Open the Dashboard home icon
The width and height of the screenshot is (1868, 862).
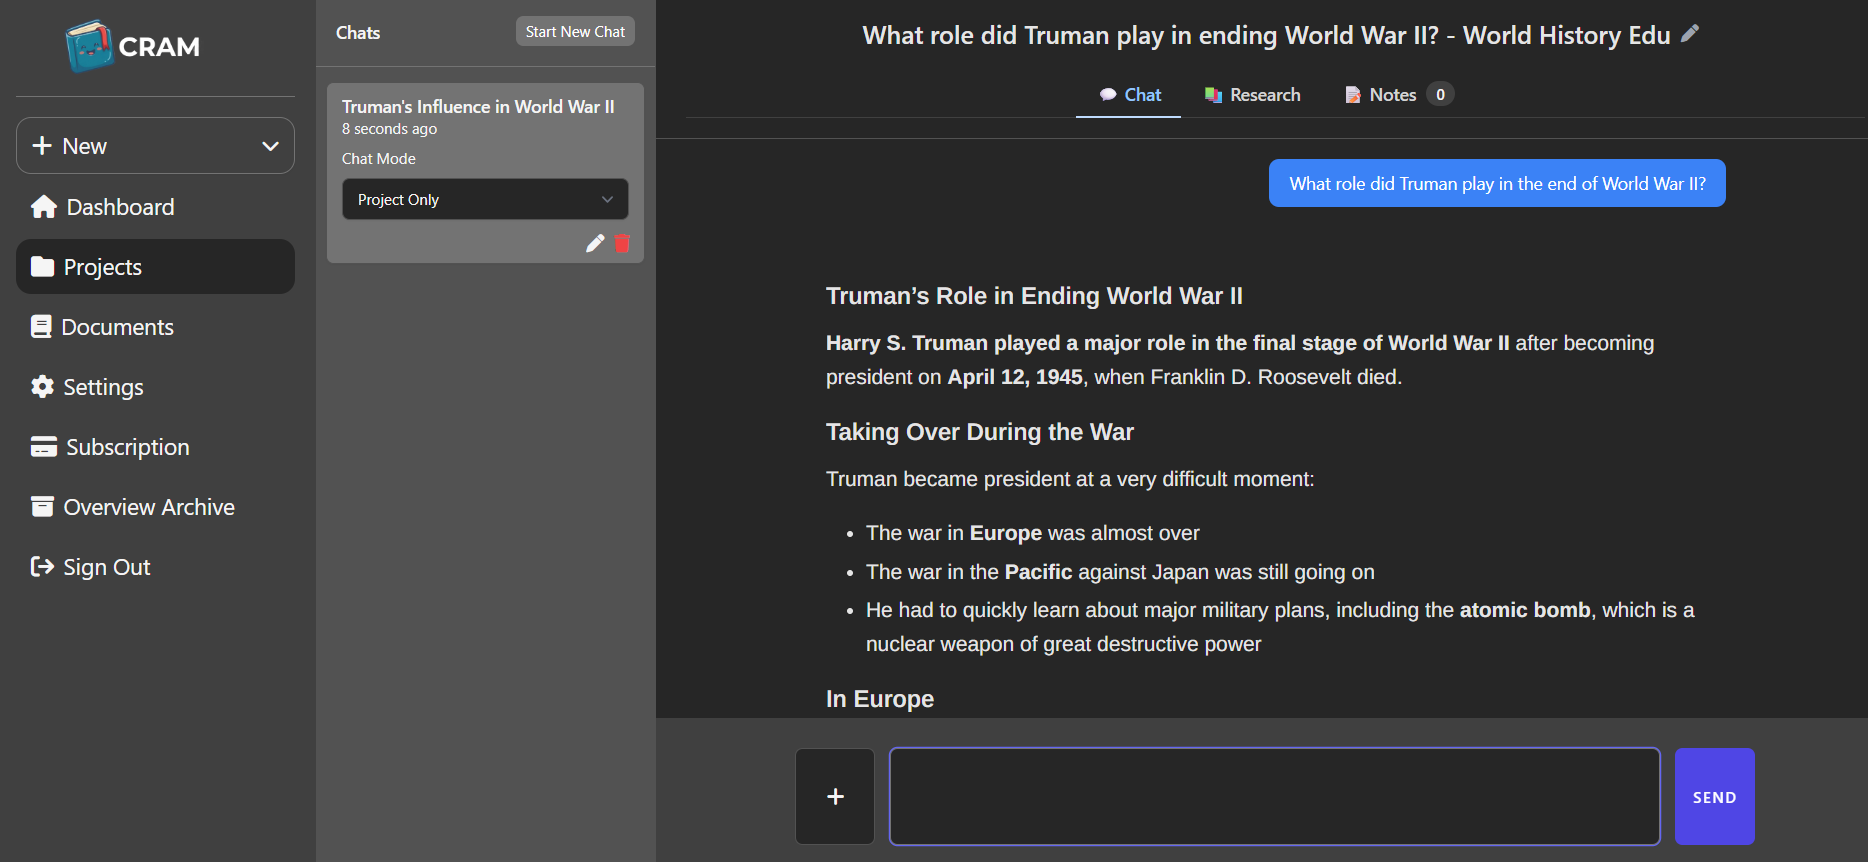pos(44,207)
